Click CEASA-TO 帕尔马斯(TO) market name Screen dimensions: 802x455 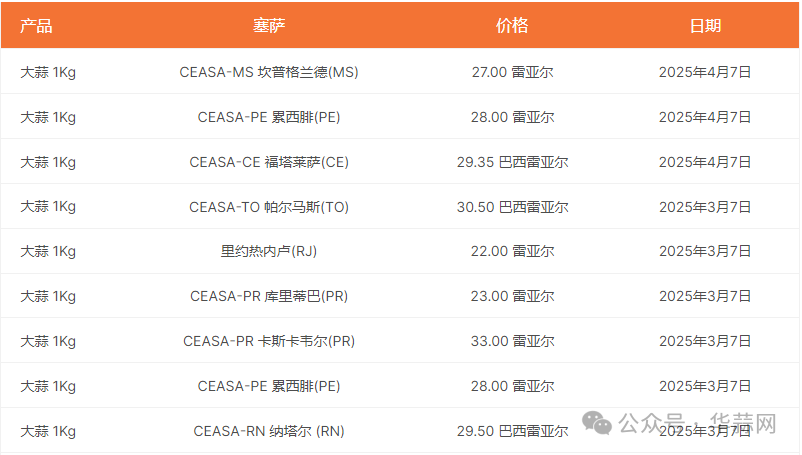[269, 207]
